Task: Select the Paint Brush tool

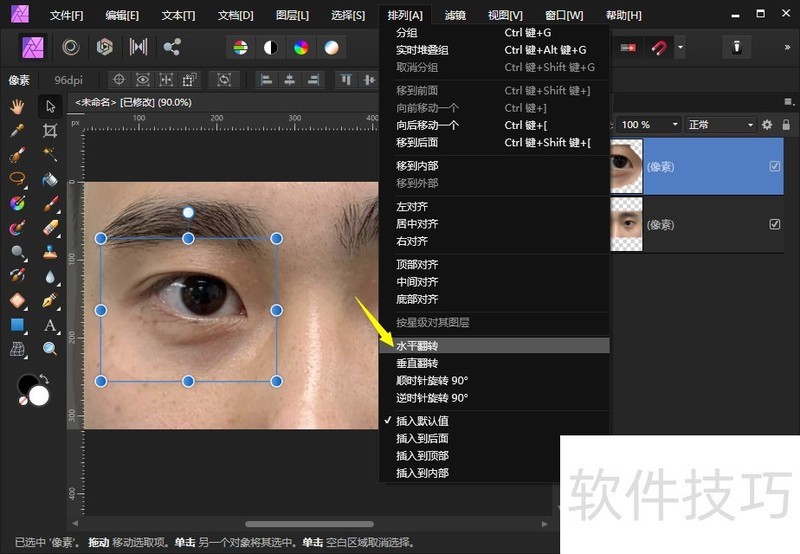Action: coord(50,203)
